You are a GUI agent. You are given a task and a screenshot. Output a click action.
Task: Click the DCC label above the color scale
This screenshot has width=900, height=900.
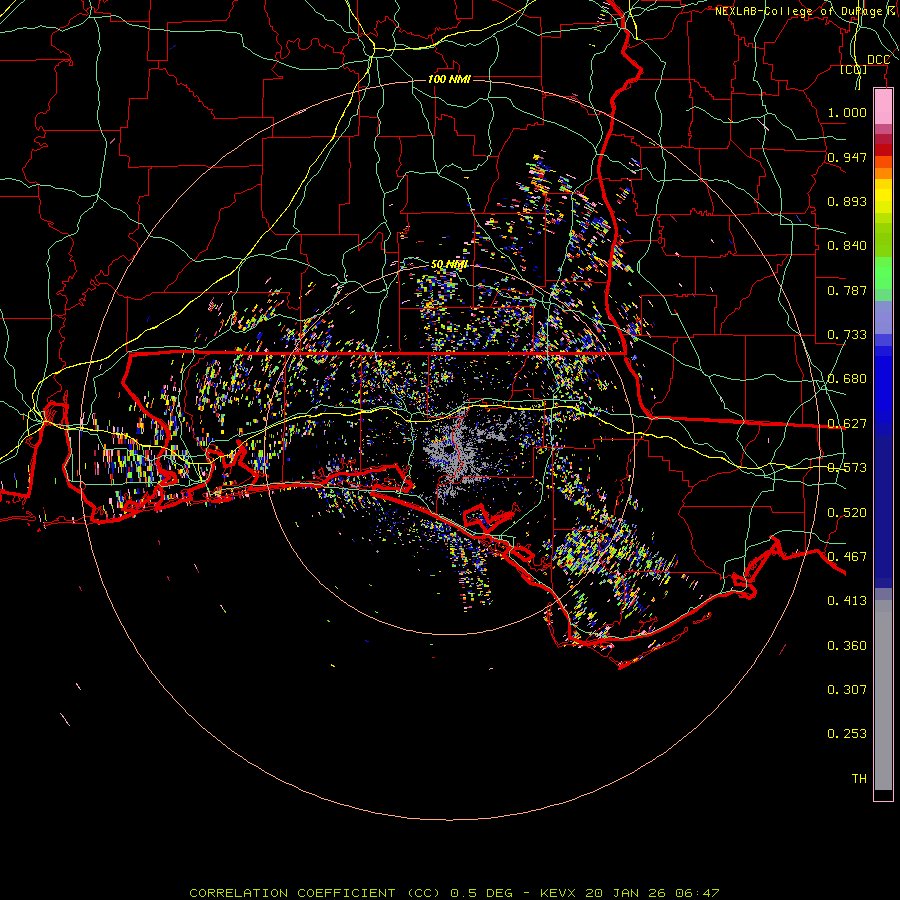(x=878, y=60)
